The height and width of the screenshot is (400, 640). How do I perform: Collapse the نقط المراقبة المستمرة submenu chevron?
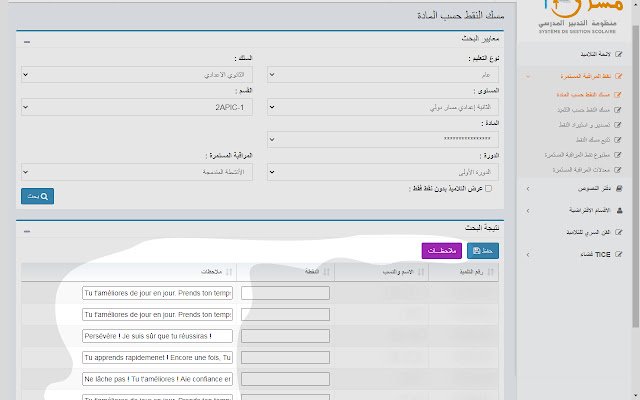point(528,76)
